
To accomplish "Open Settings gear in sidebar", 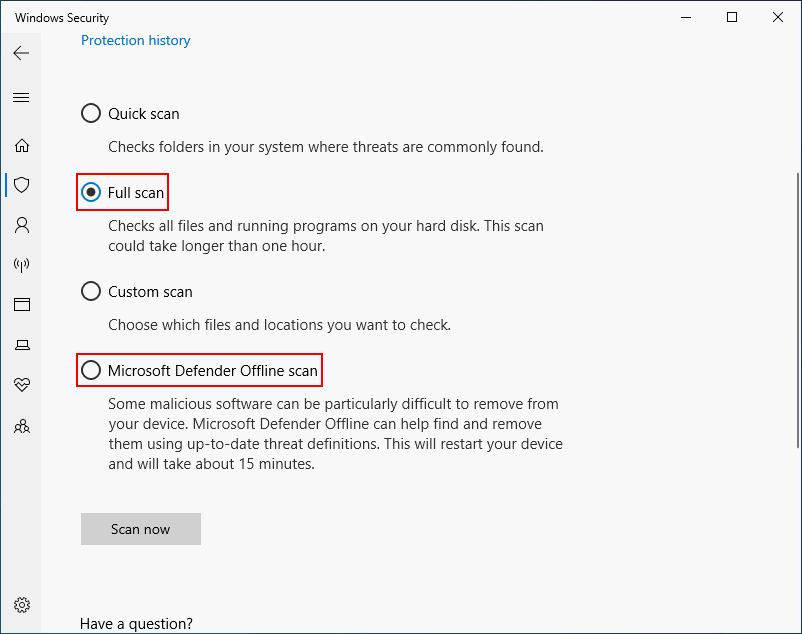I will [21, 605].
